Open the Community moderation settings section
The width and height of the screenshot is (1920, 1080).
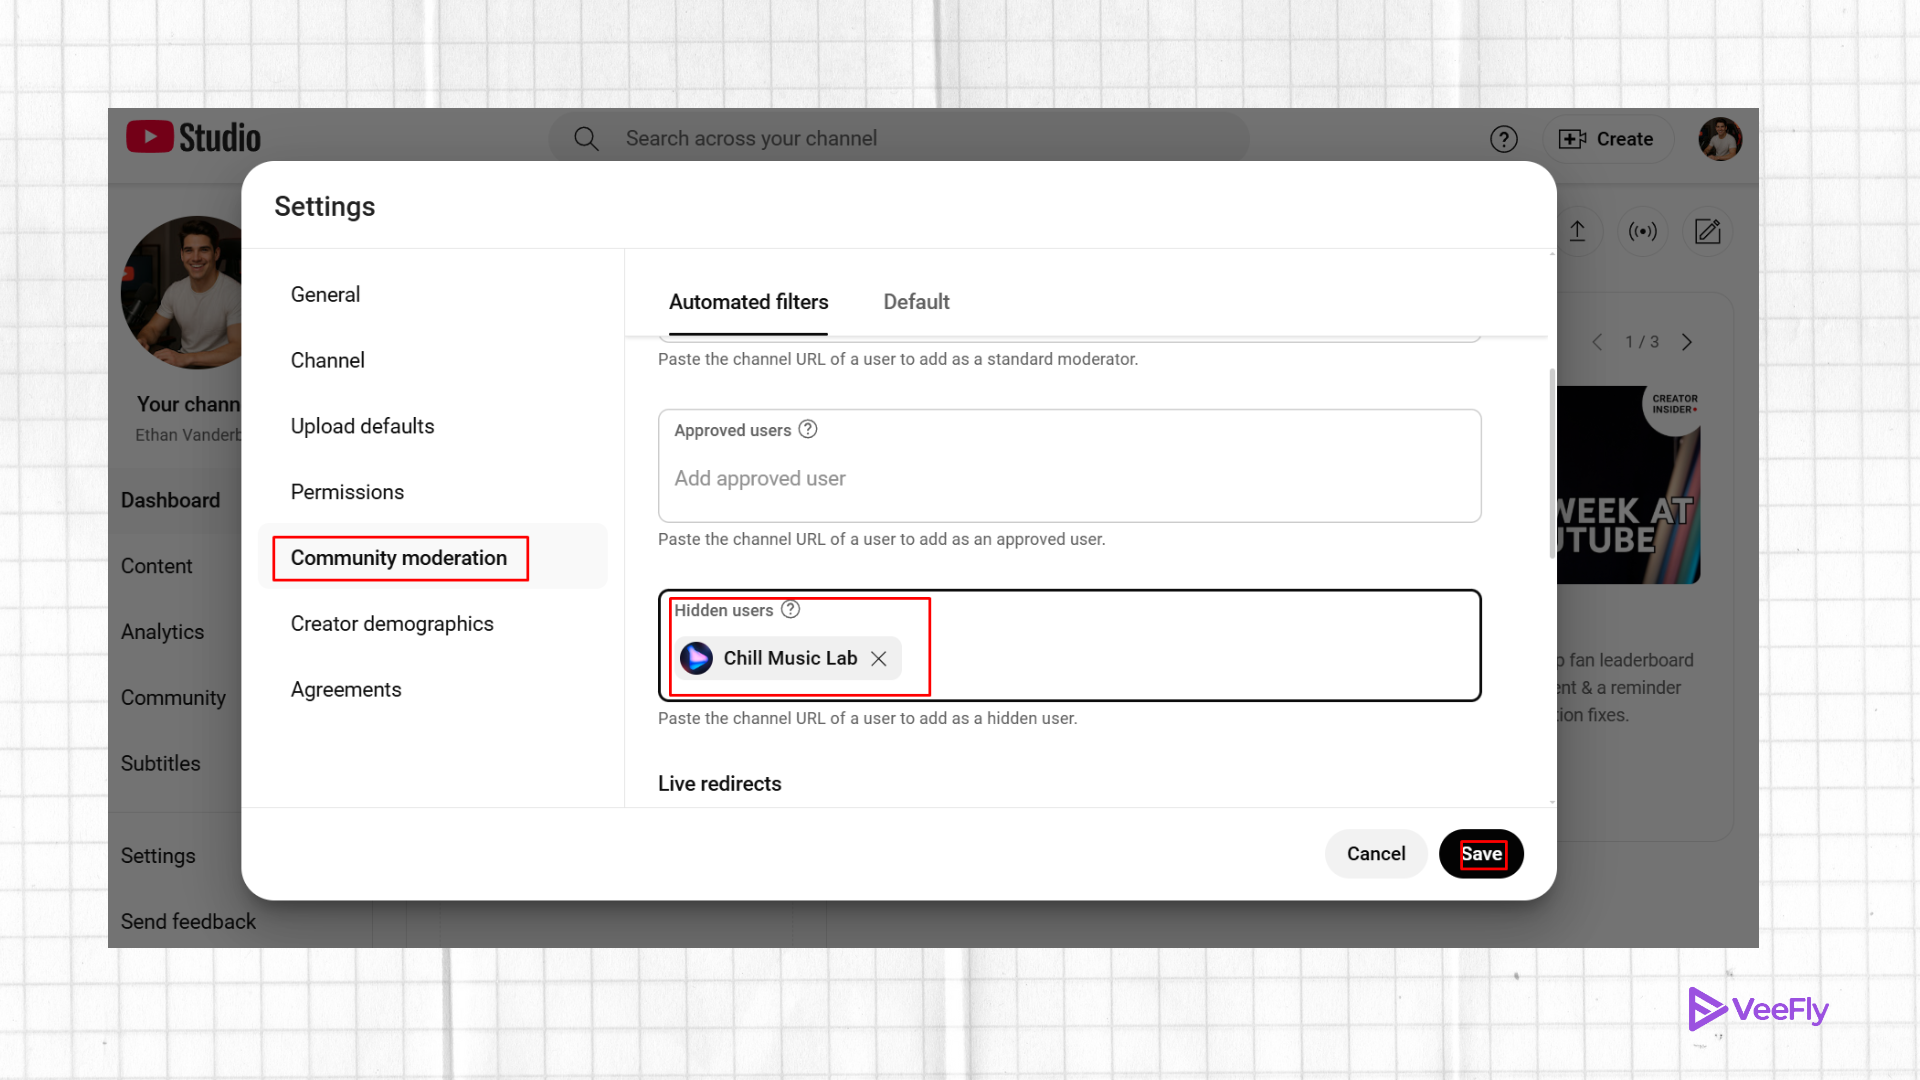point(398,557)
